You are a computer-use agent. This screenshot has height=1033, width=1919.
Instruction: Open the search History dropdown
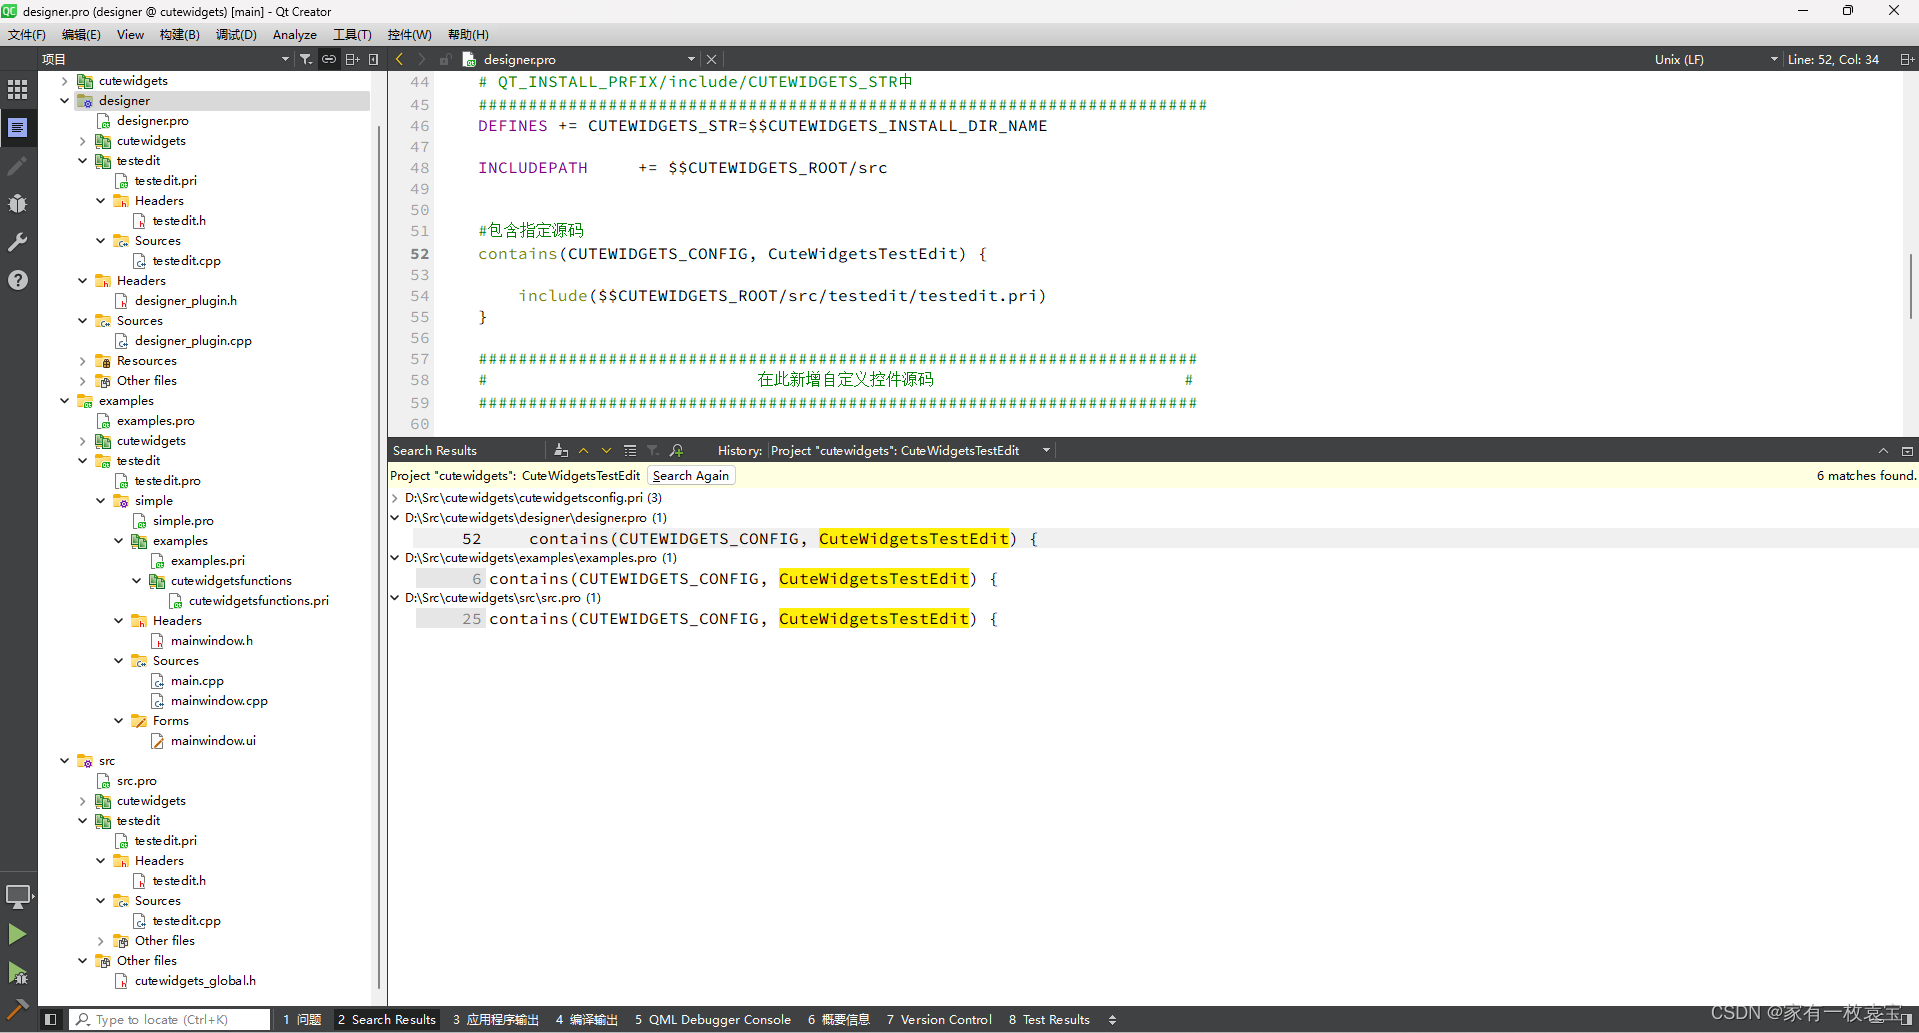(x=910, y=450)
